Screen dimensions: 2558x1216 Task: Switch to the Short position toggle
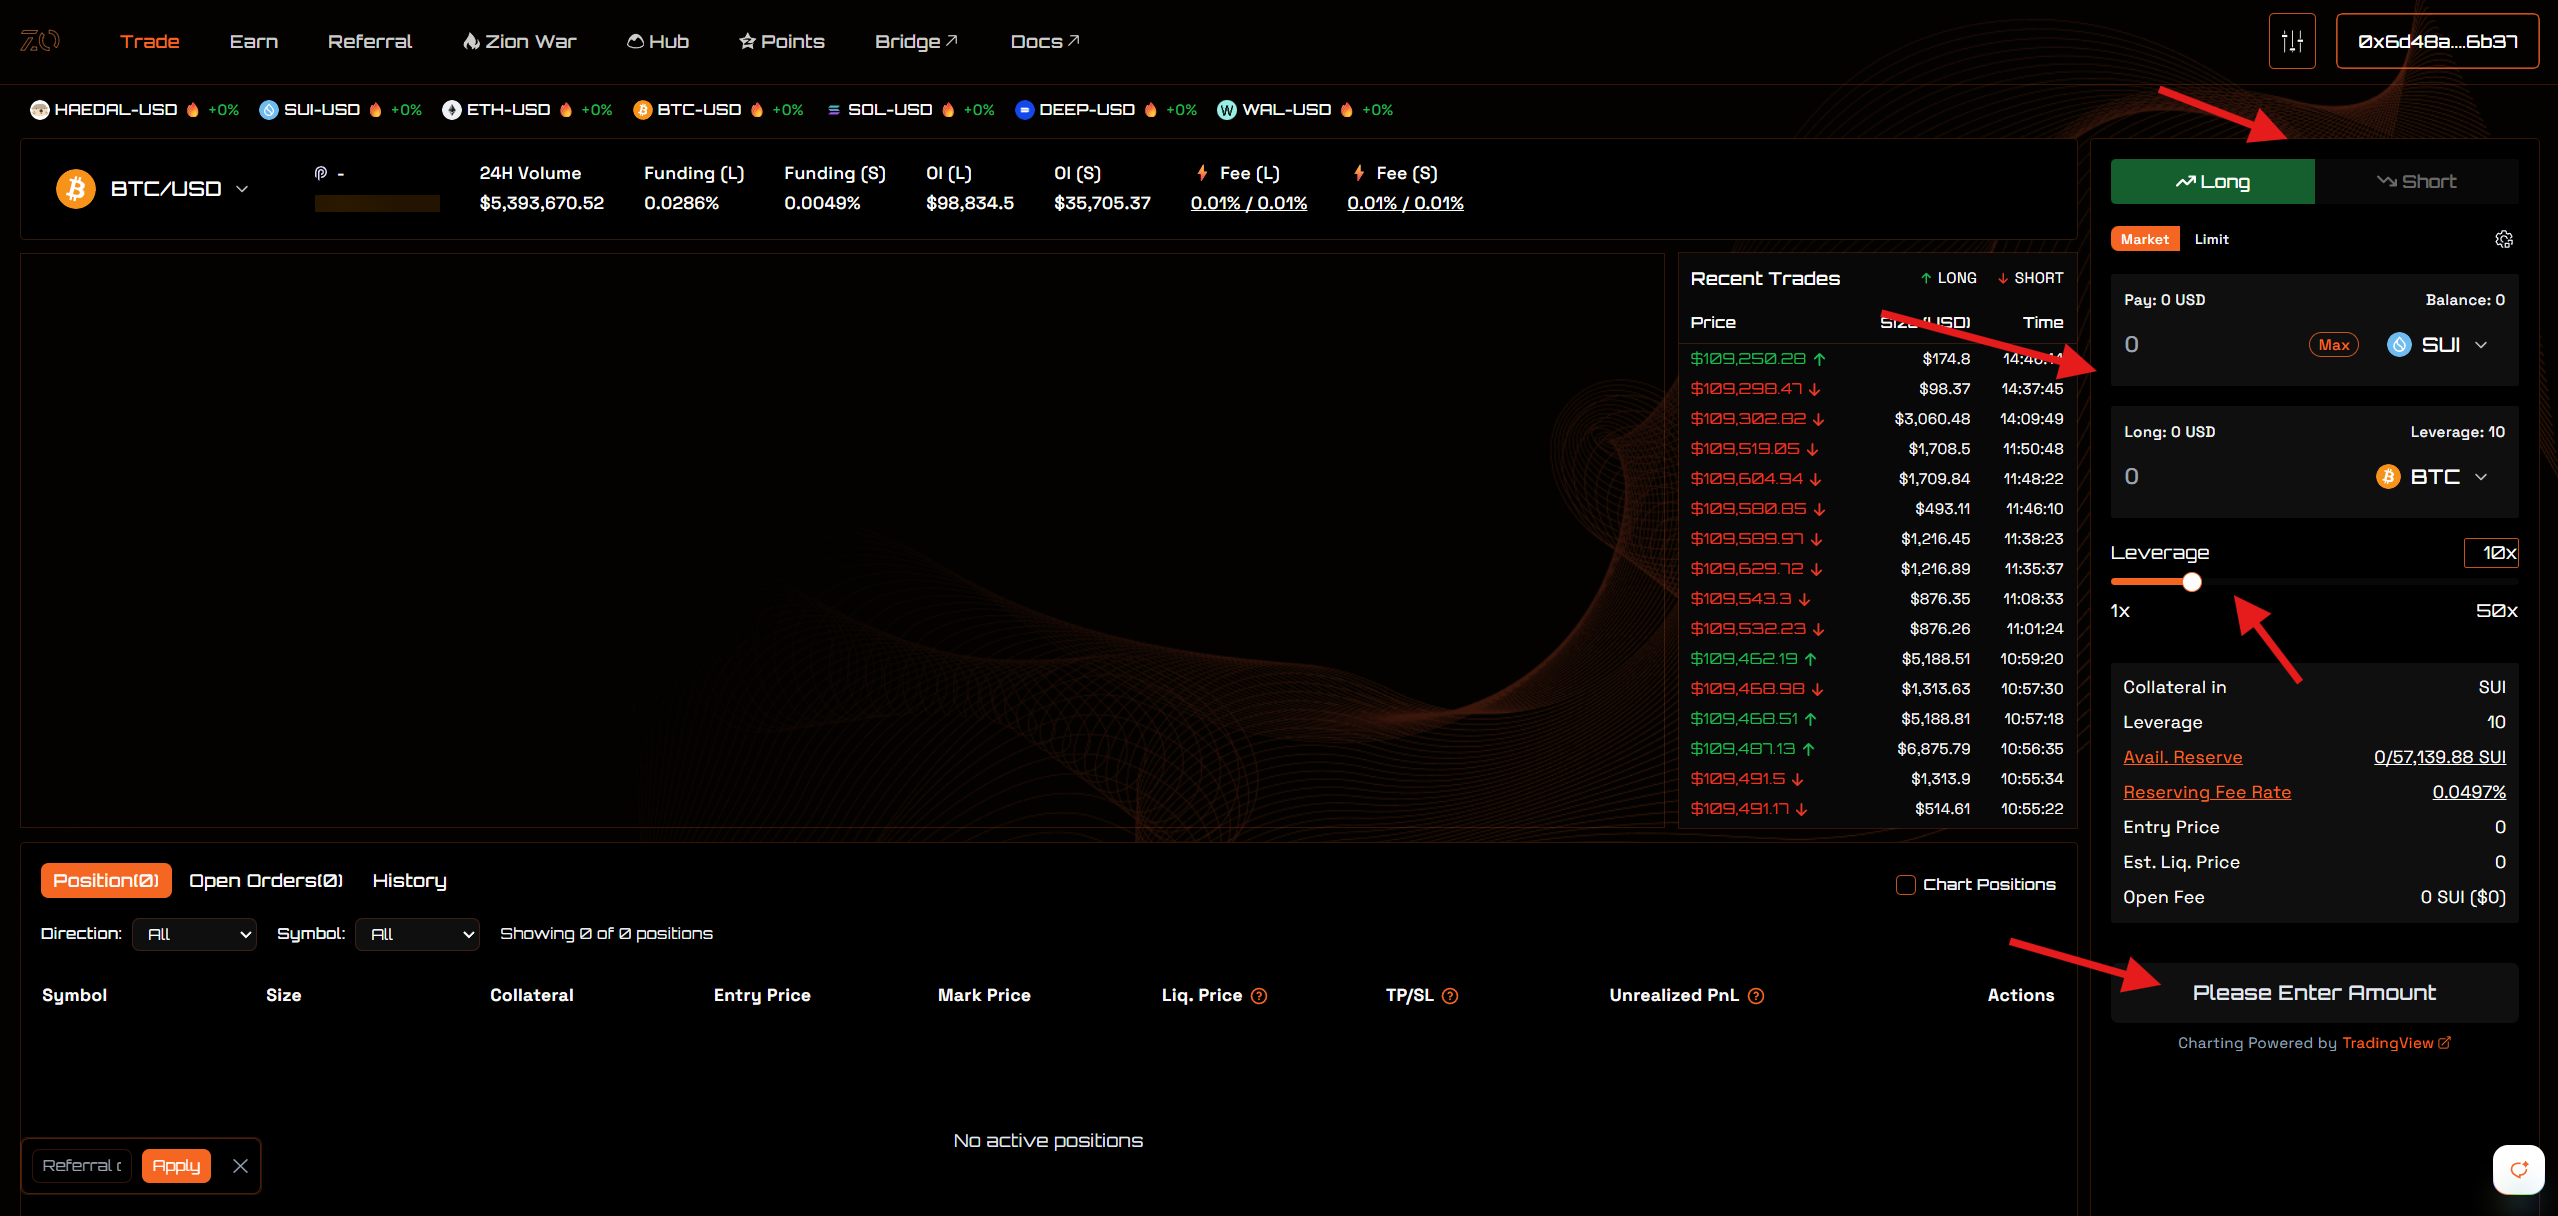2416,182
